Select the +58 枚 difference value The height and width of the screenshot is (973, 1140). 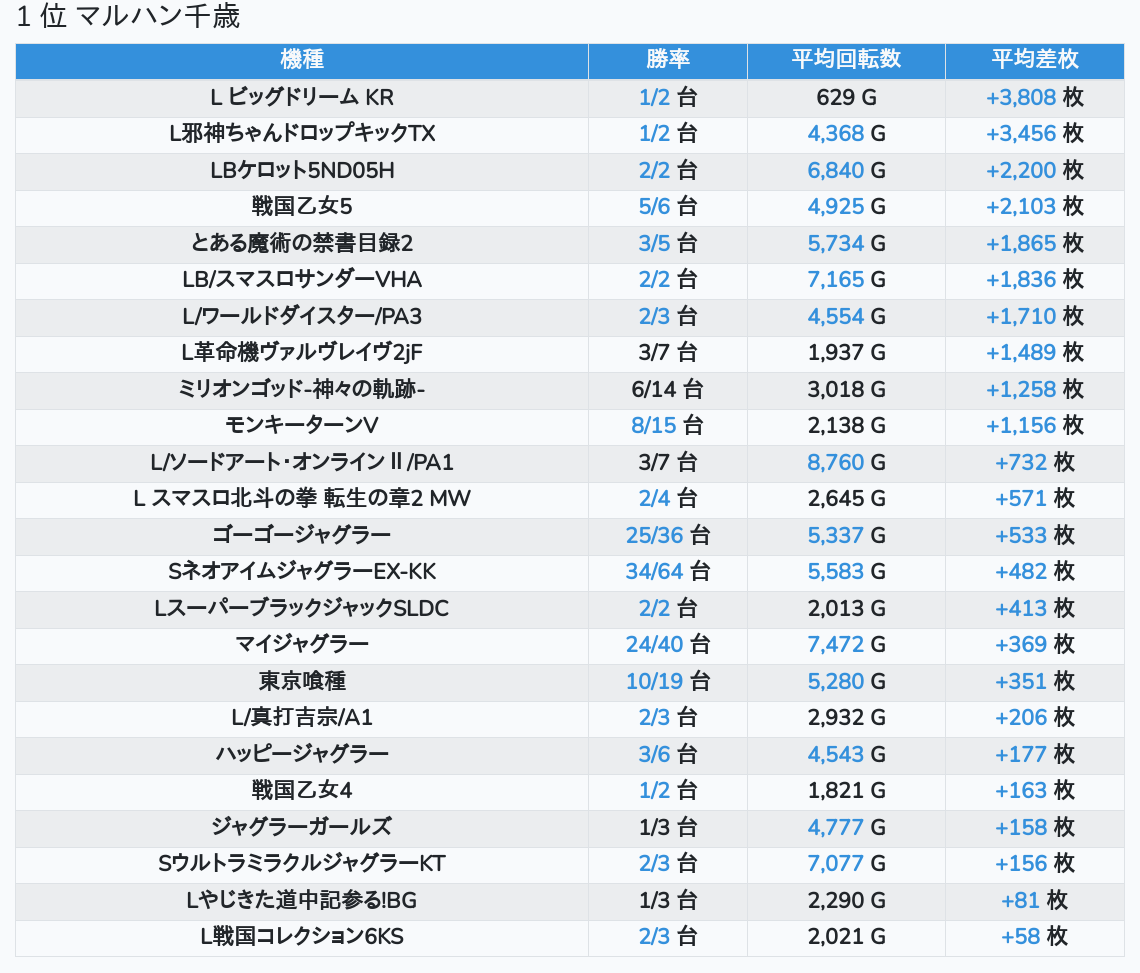pos(1035,937)
